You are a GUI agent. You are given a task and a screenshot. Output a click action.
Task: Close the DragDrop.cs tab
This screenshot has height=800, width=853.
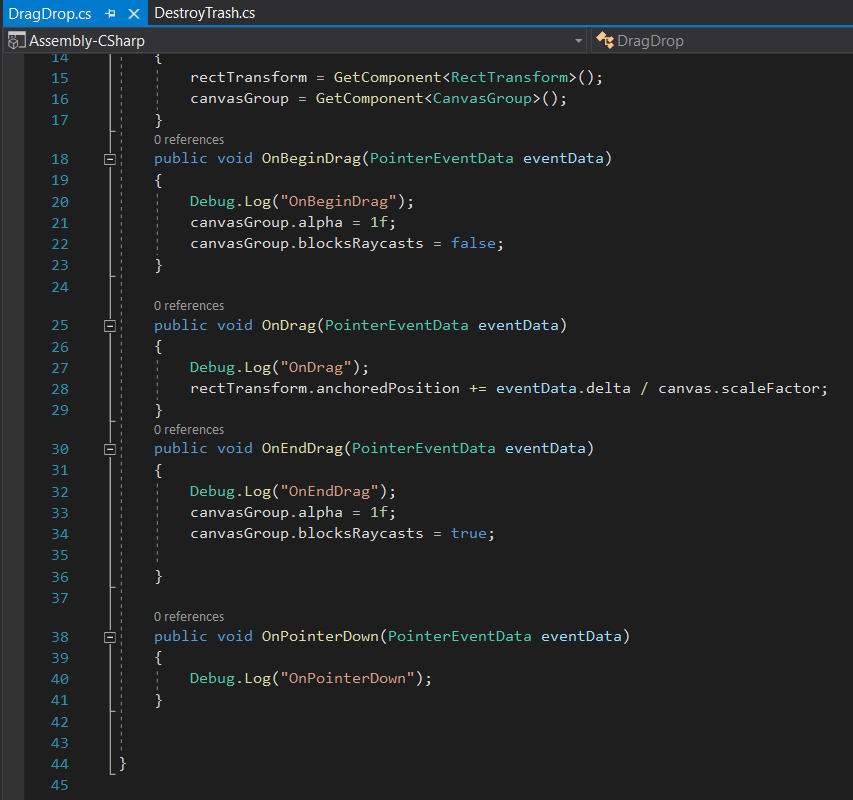(x=134, y=14)
